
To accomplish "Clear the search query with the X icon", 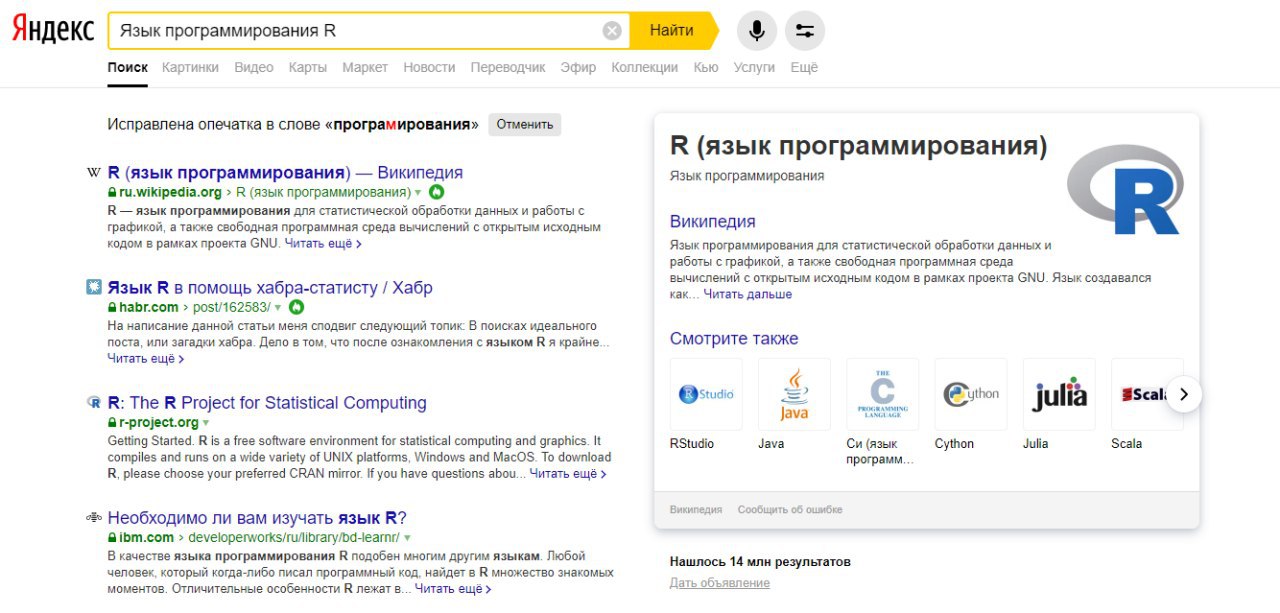I will point(612,31).
